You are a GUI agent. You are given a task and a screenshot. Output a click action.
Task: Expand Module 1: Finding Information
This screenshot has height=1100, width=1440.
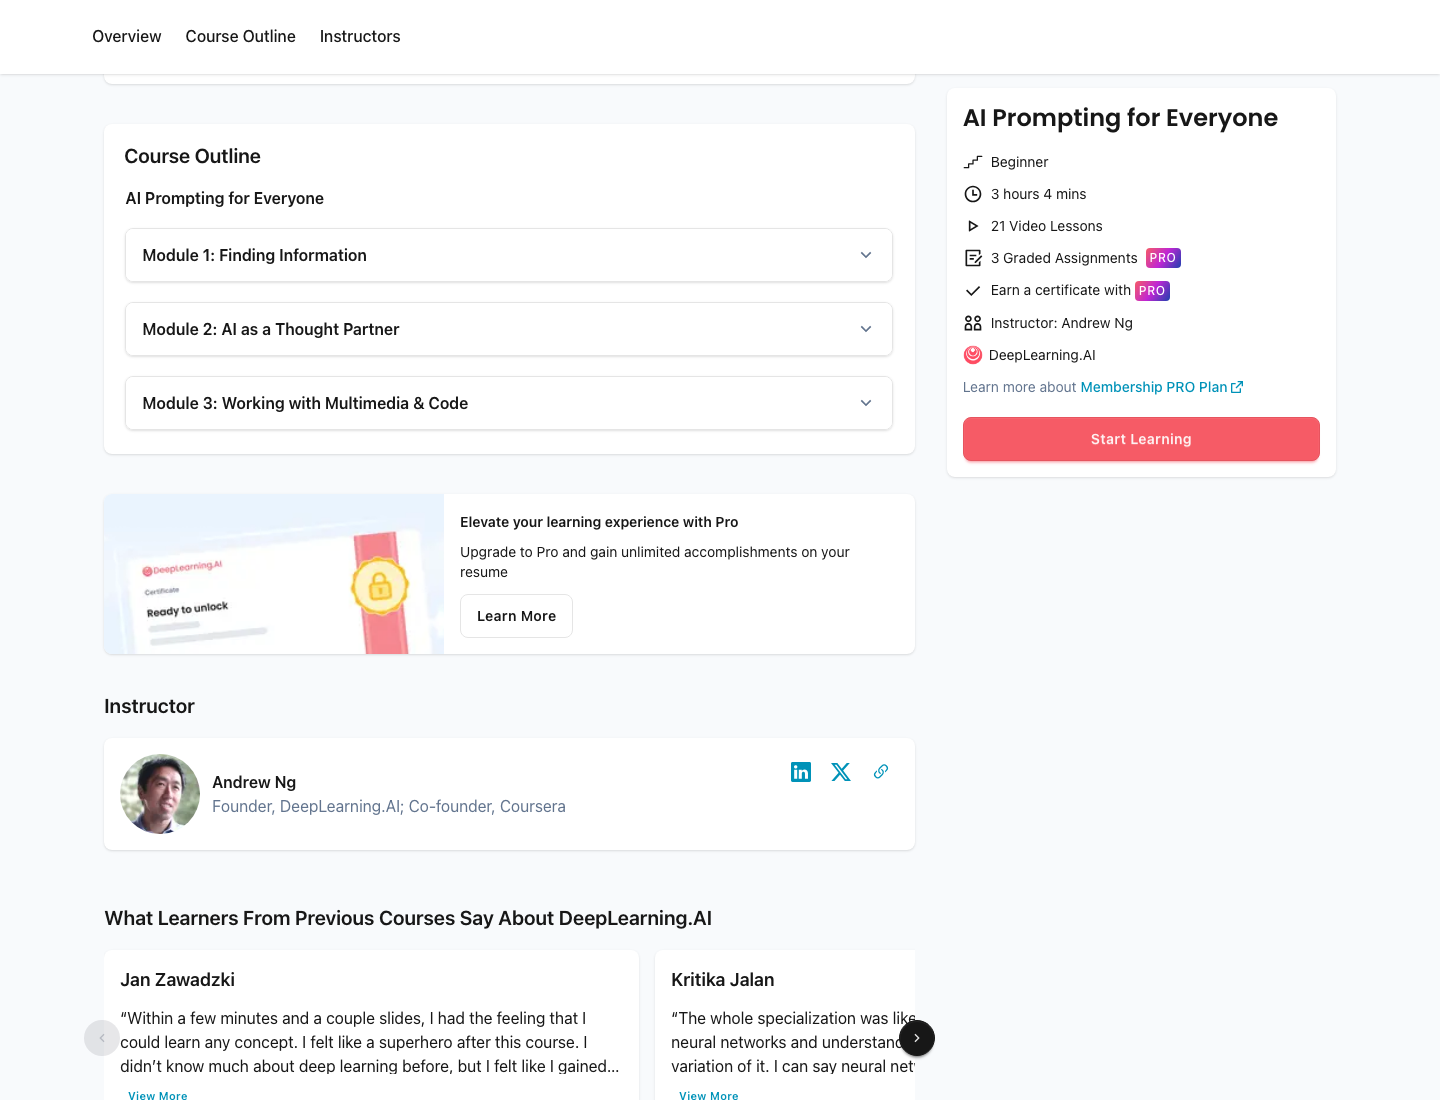(509, 255)
